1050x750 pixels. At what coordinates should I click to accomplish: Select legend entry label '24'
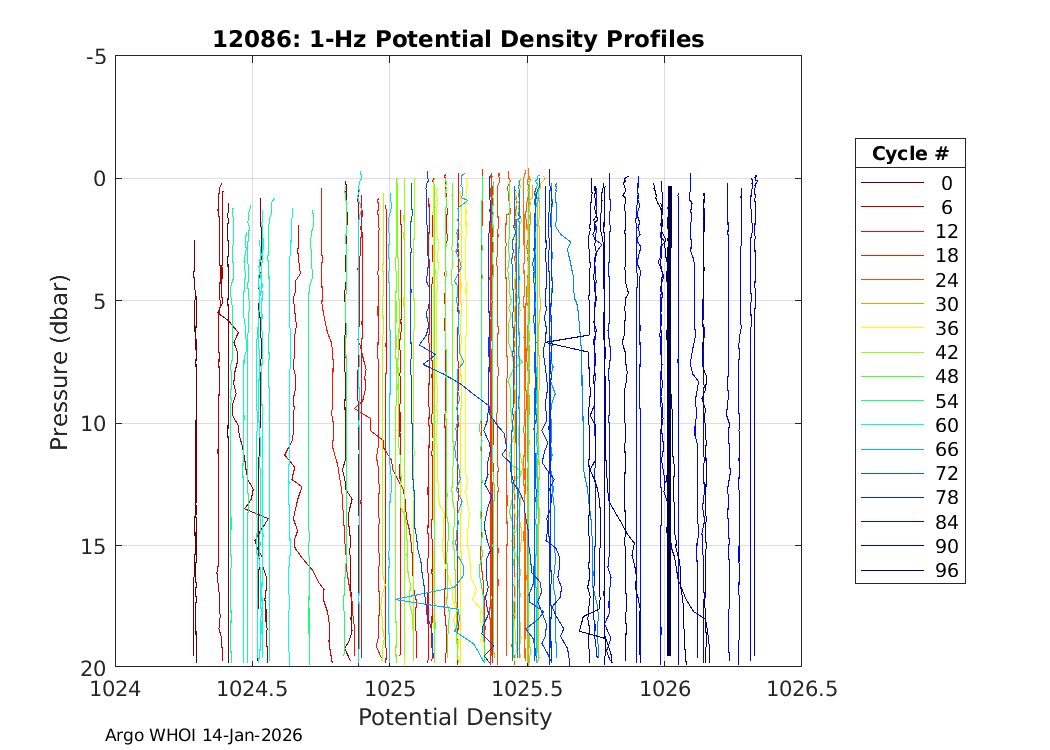(x=946, y=280)
